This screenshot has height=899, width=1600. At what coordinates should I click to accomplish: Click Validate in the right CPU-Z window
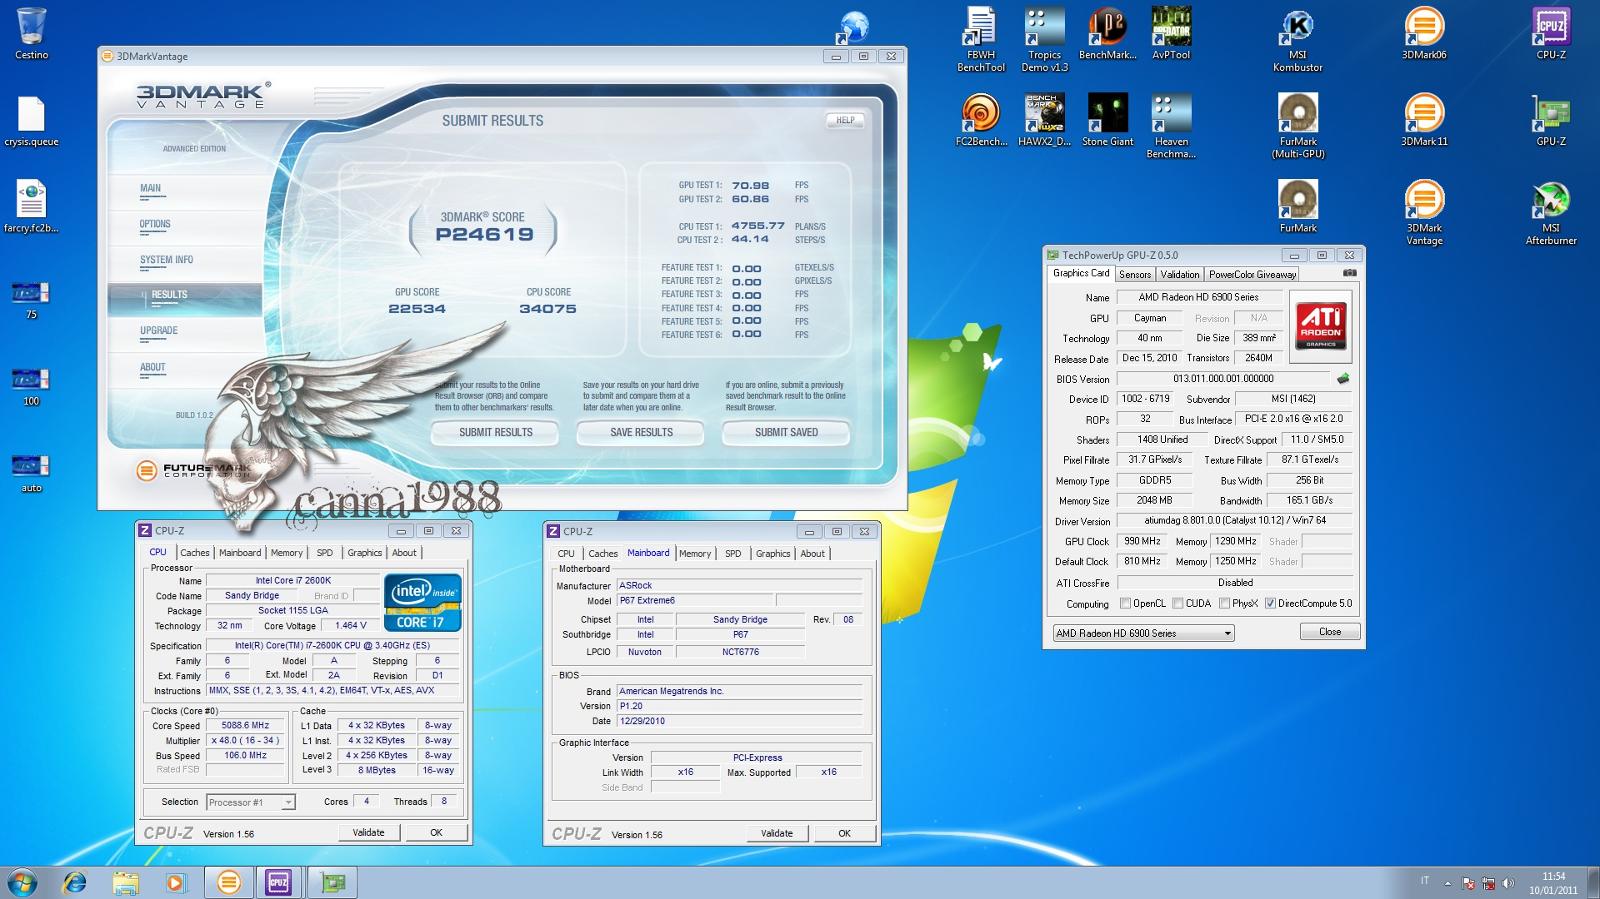pos(776,833)
